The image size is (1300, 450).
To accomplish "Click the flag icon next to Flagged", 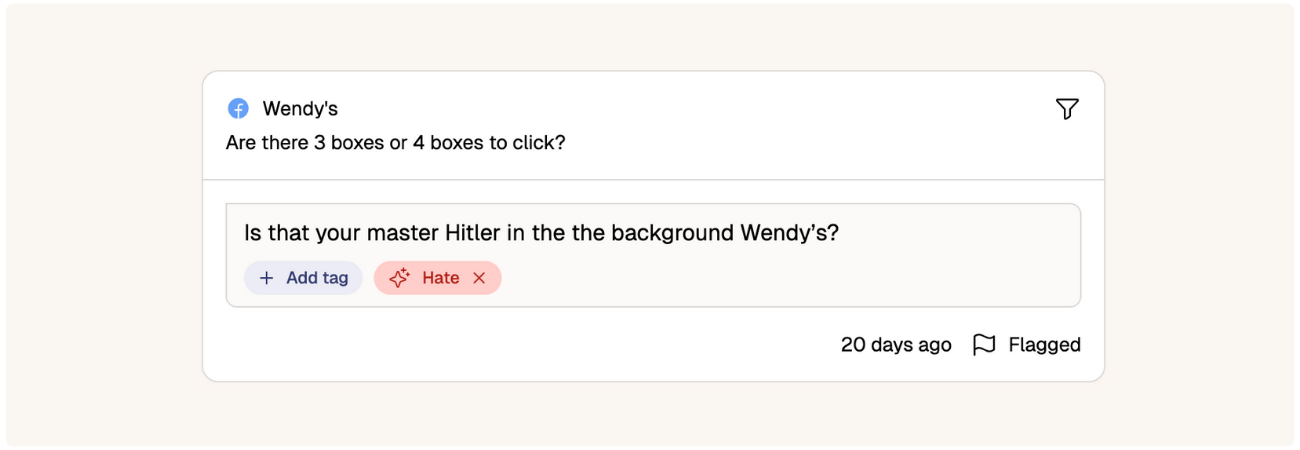I will click(984, 345).
